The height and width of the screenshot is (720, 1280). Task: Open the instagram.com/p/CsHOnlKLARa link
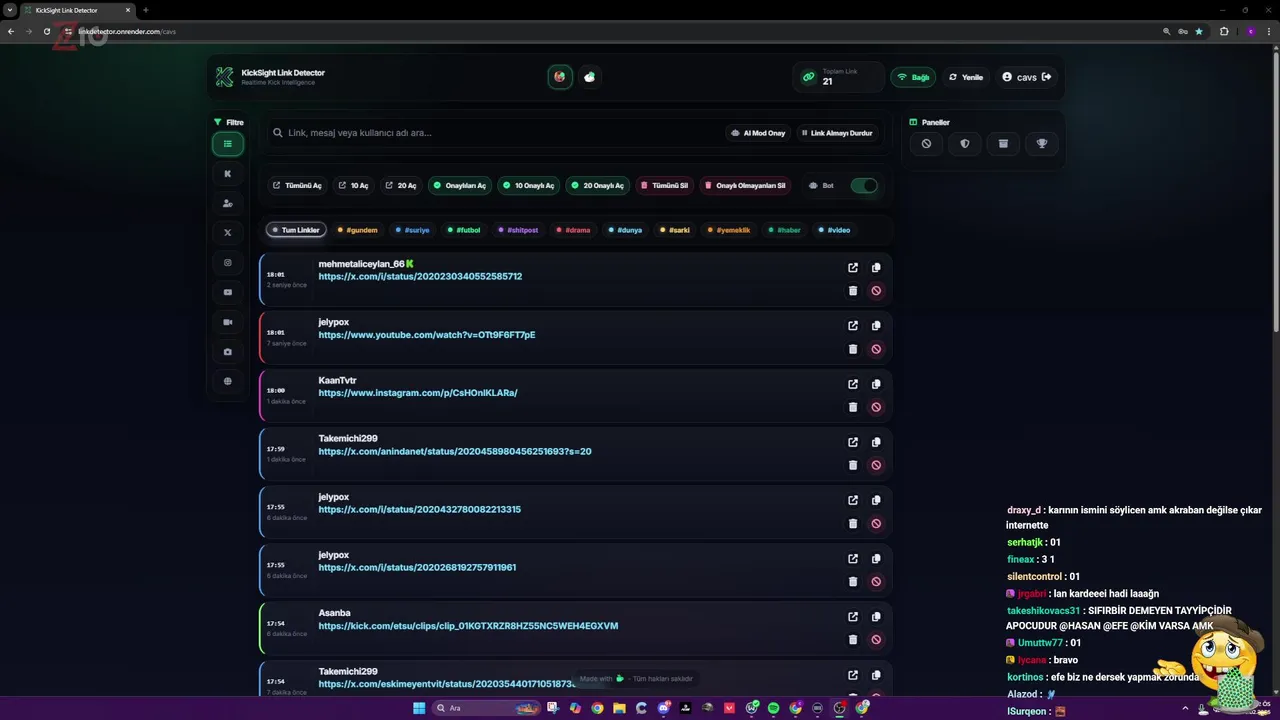click(x=418, y=393)
